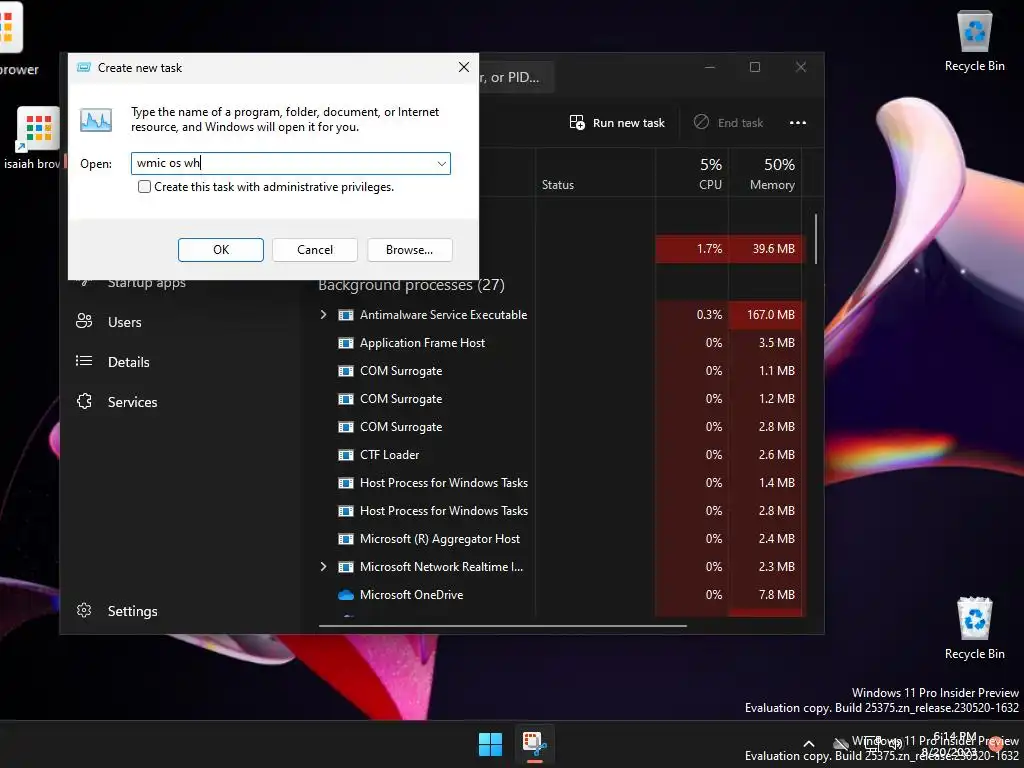Click the Run dialog performance graph icon

[x=96, y=120]
